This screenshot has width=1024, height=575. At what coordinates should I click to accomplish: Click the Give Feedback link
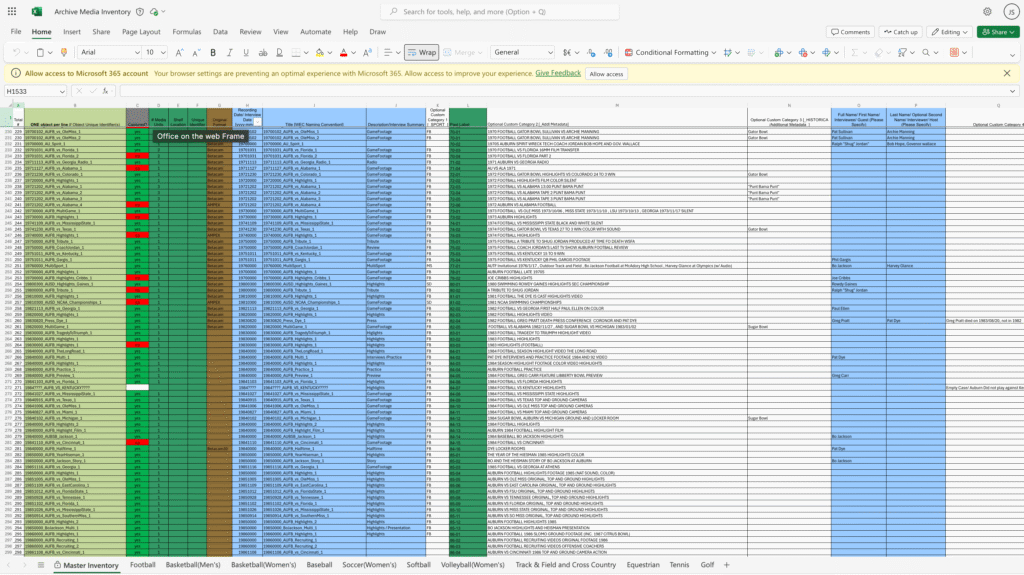click(557, 73)
